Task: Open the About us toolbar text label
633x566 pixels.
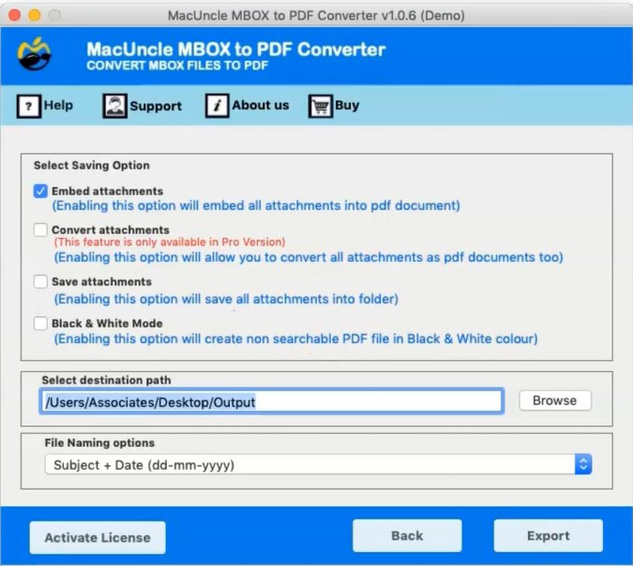Action: pos(260,106)
